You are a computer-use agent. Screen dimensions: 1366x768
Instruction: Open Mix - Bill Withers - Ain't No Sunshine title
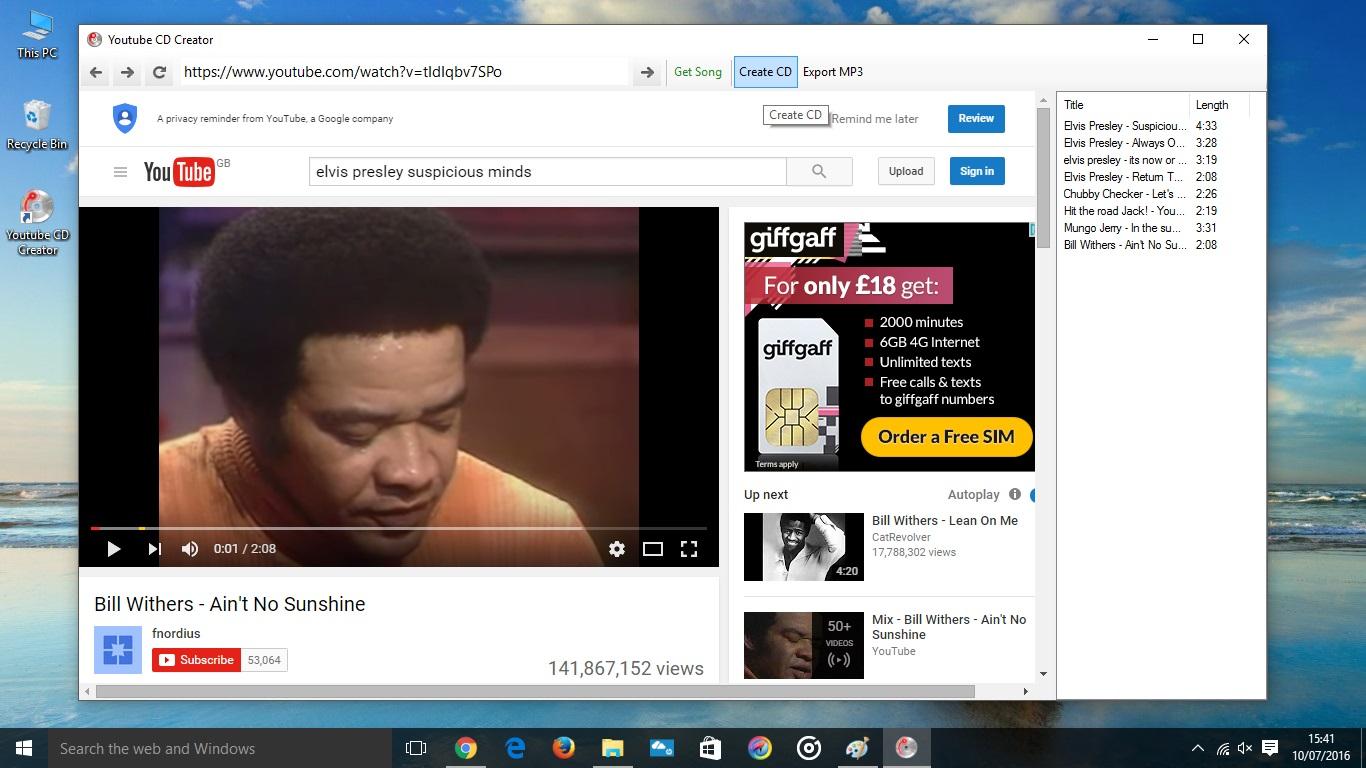[949, 627]
